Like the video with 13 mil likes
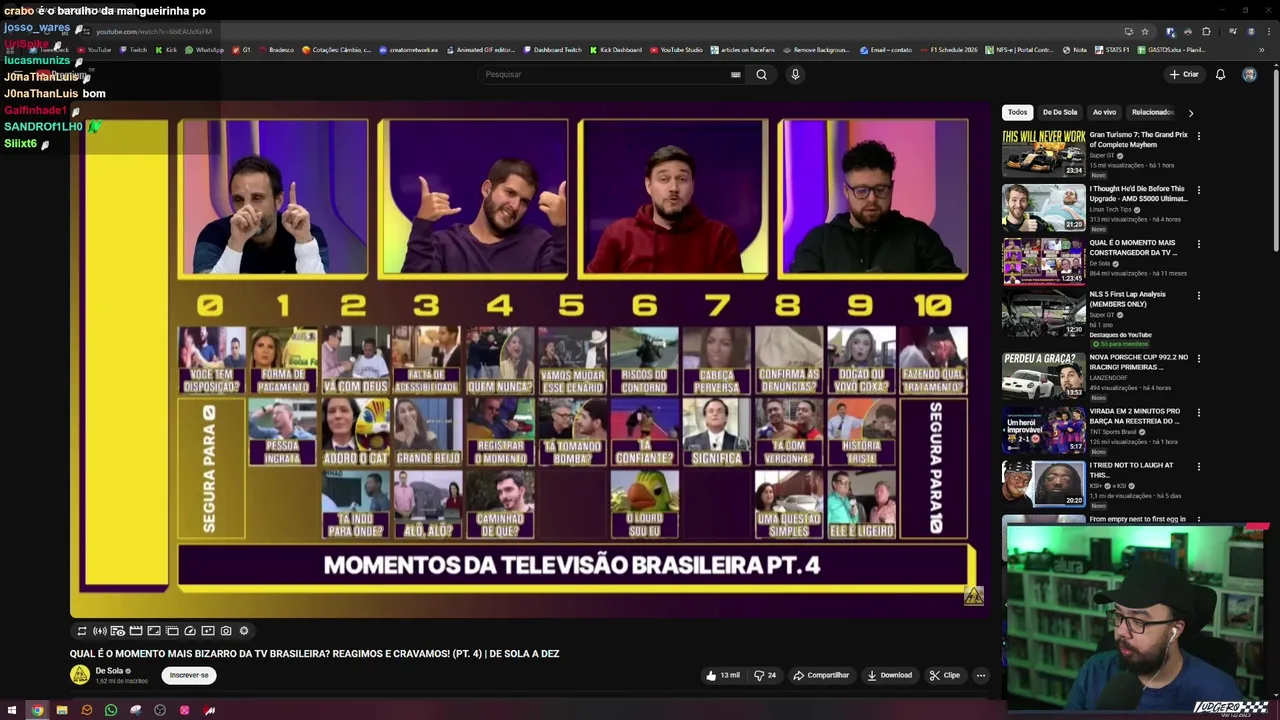 pos(723,675)
